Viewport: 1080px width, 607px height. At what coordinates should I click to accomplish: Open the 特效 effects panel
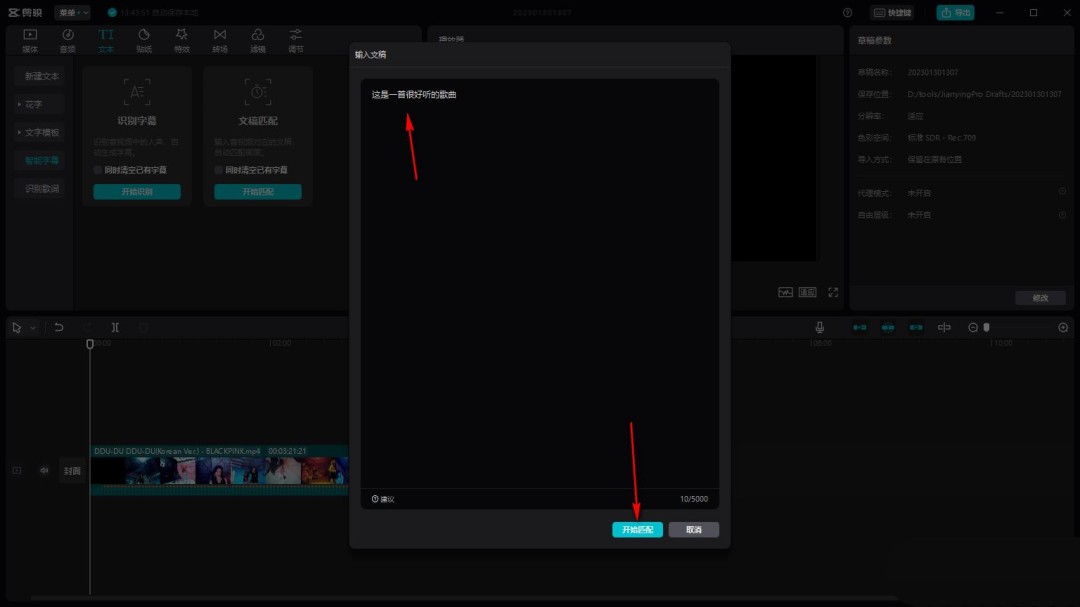tap(181, 39)
